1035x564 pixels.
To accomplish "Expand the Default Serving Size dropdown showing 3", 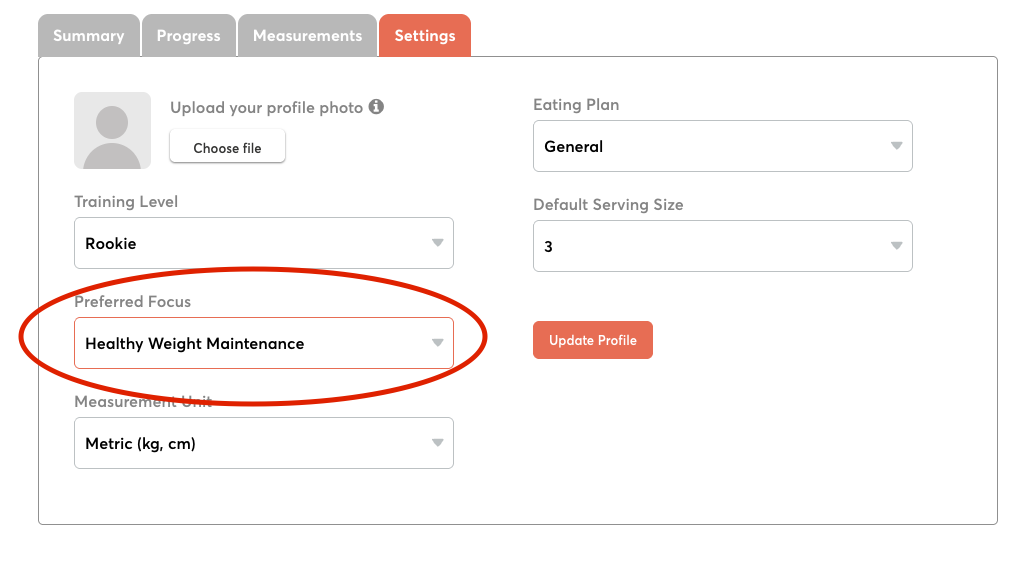I will (722, 246).
